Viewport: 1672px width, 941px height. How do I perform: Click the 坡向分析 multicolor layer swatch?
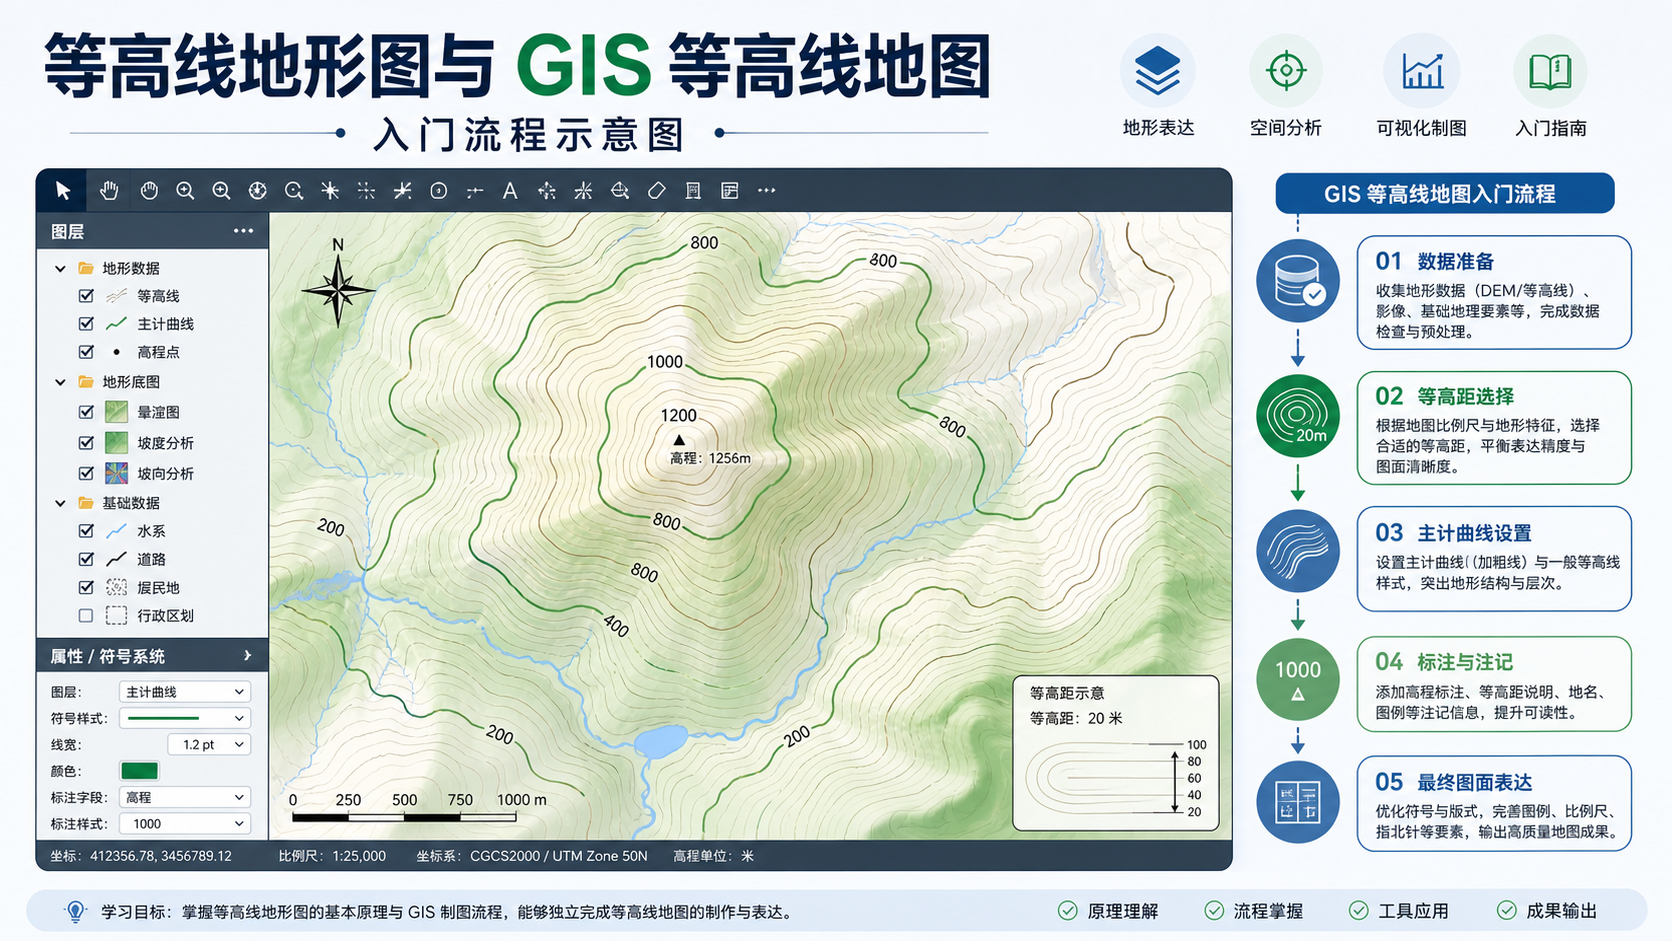(116, 473)
